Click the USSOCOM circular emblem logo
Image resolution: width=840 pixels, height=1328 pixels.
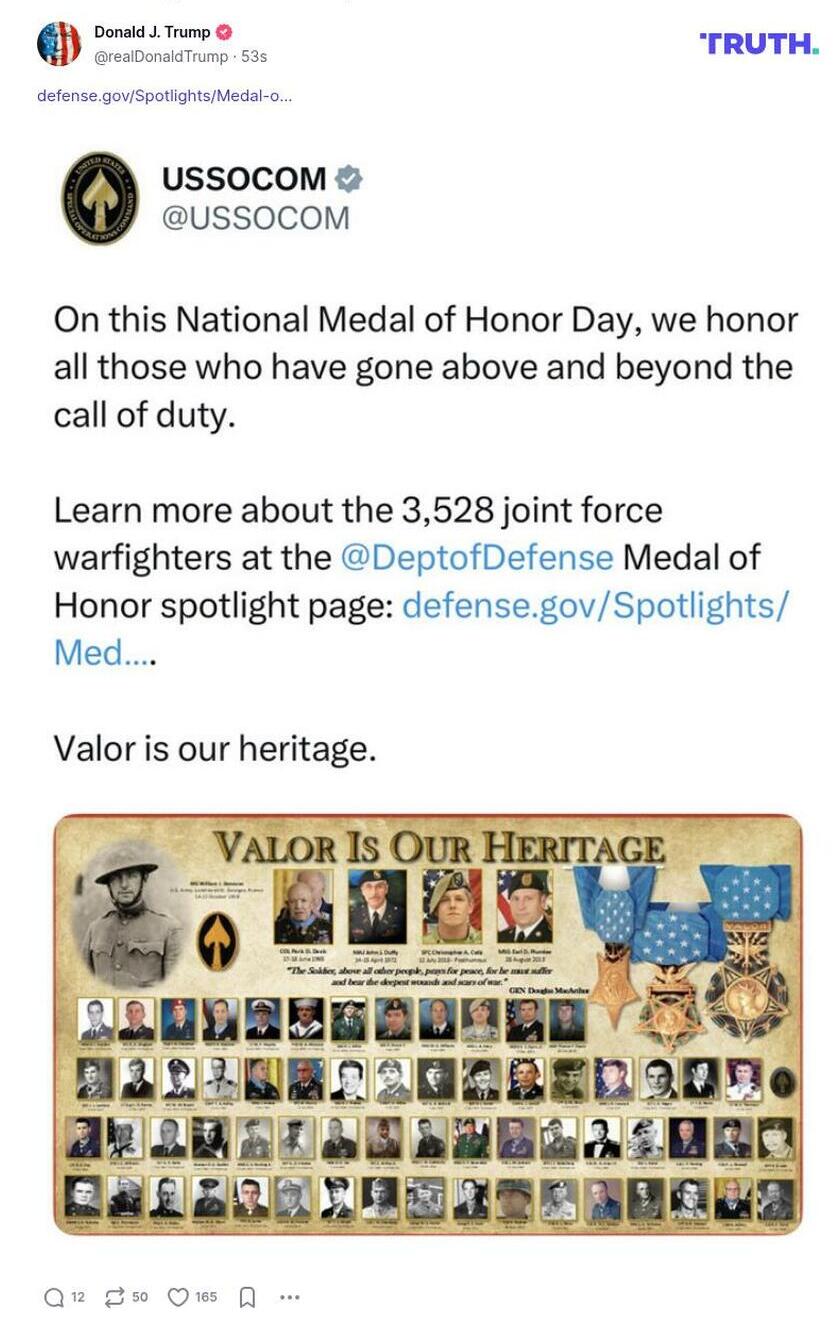[x=99, y=198]
